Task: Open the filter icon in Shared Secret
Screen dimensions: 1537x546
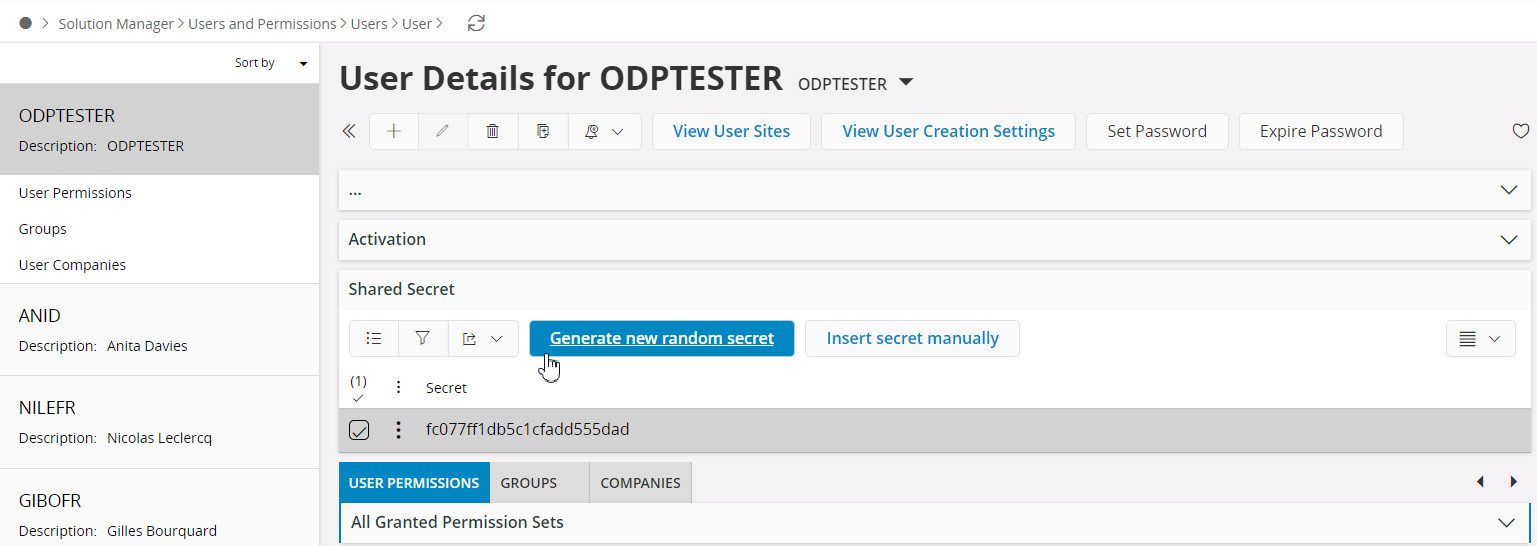Action: pyautogui.click(x=423, y=338)
